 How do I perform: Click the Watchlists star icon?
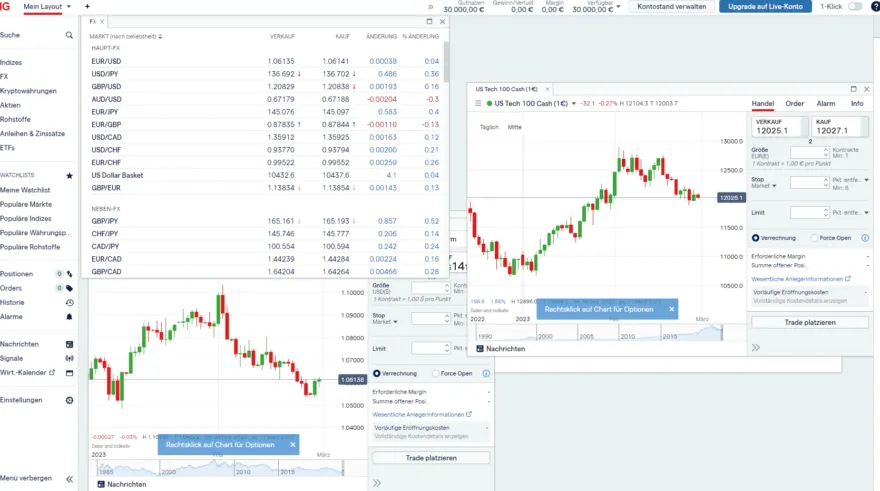pyautogui.click(x=69, y=175)
